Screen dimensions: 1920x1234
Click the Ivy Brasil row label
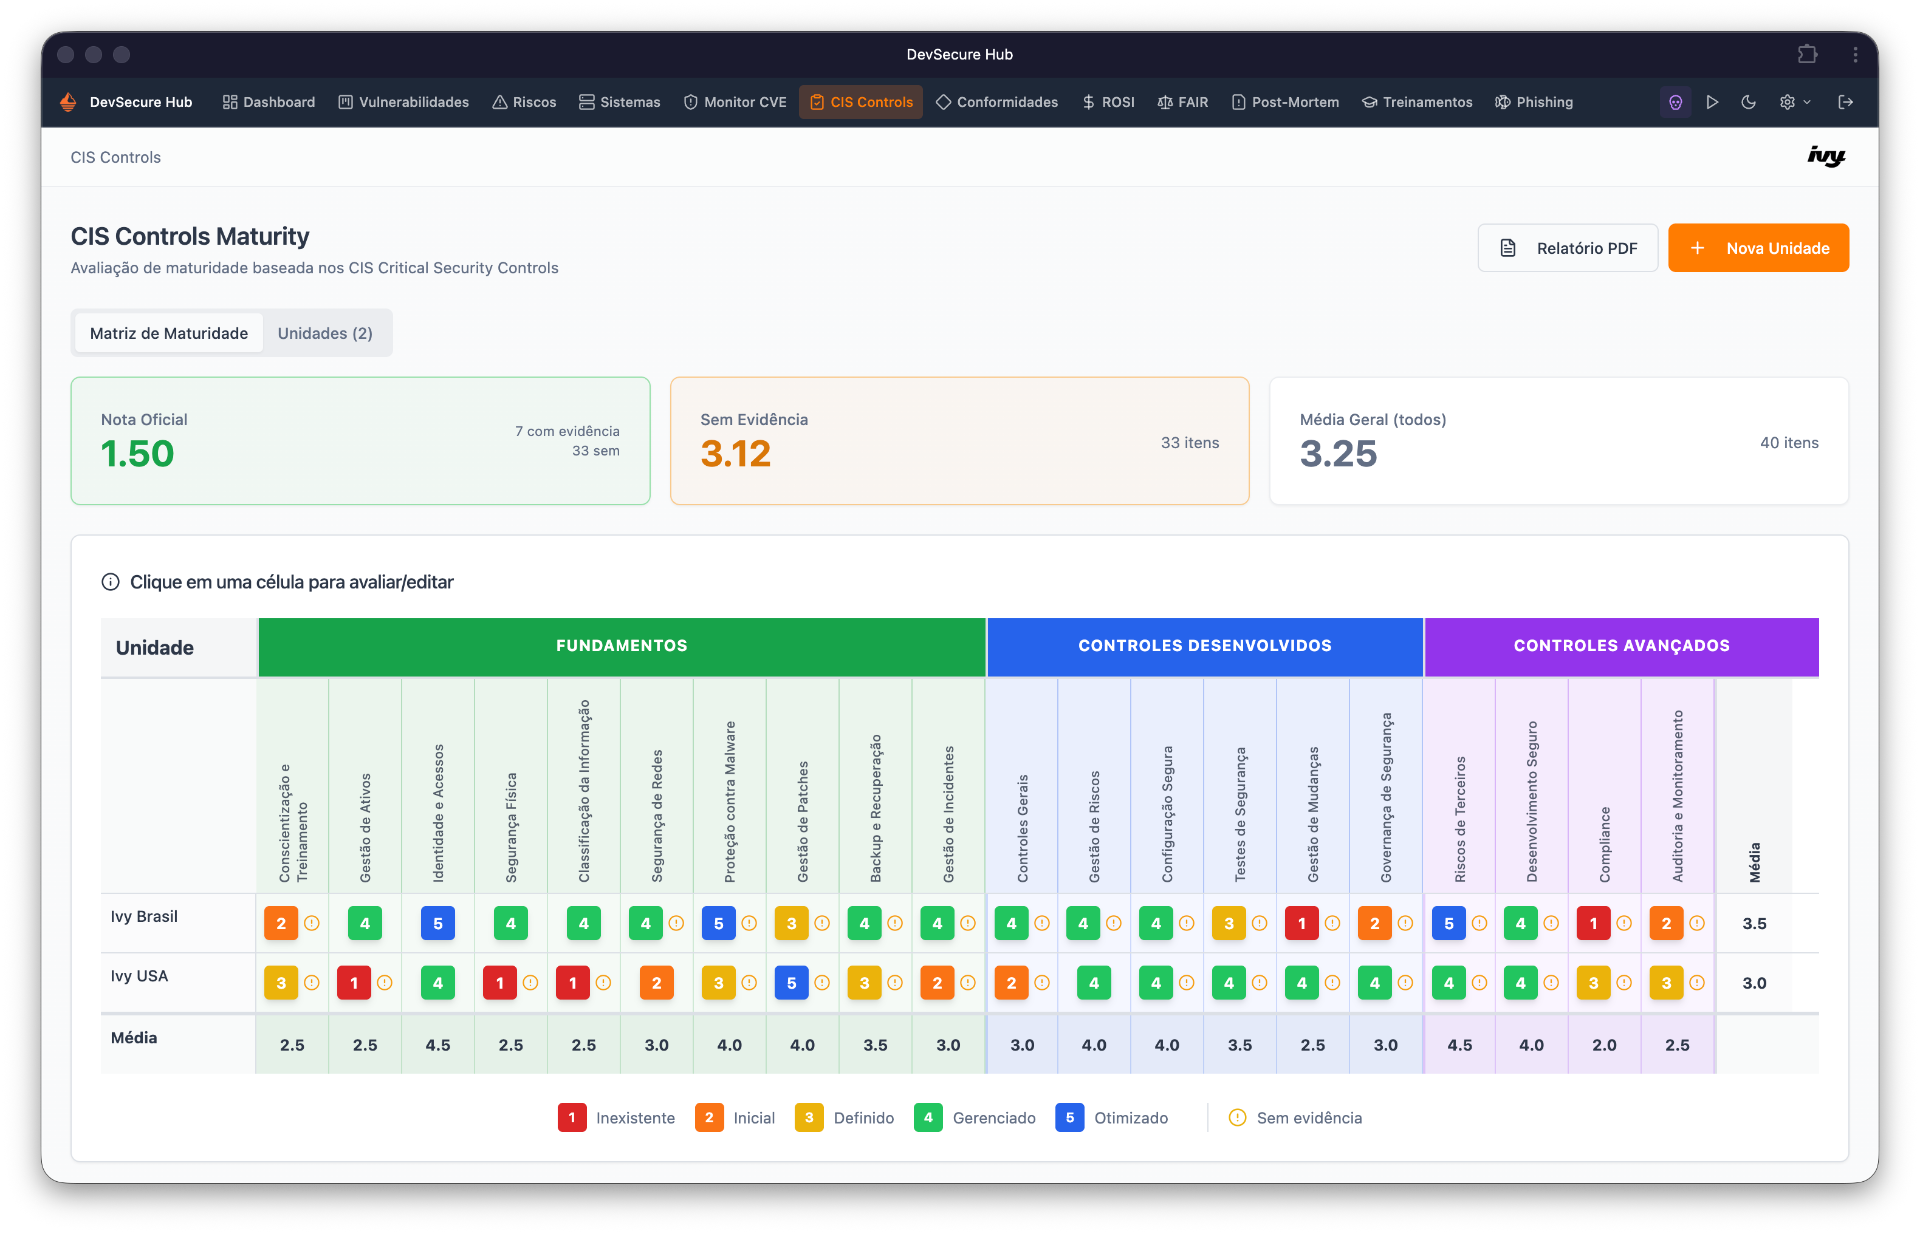[x=144, y=916]
